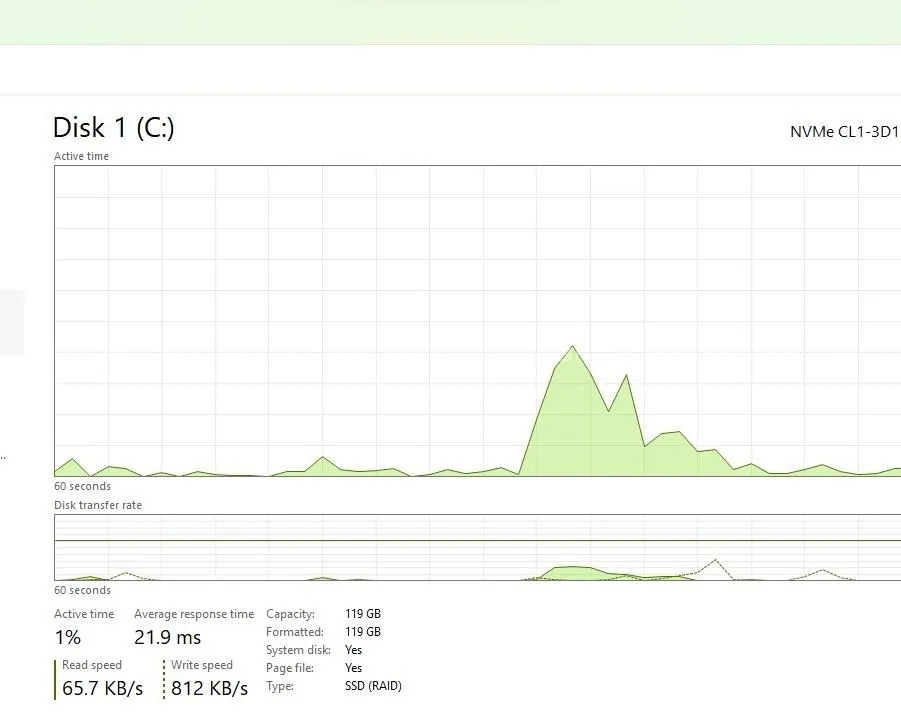Click the tallest peak in Active time graph
This screenshot has height=720, width=901.
point(572,348)
